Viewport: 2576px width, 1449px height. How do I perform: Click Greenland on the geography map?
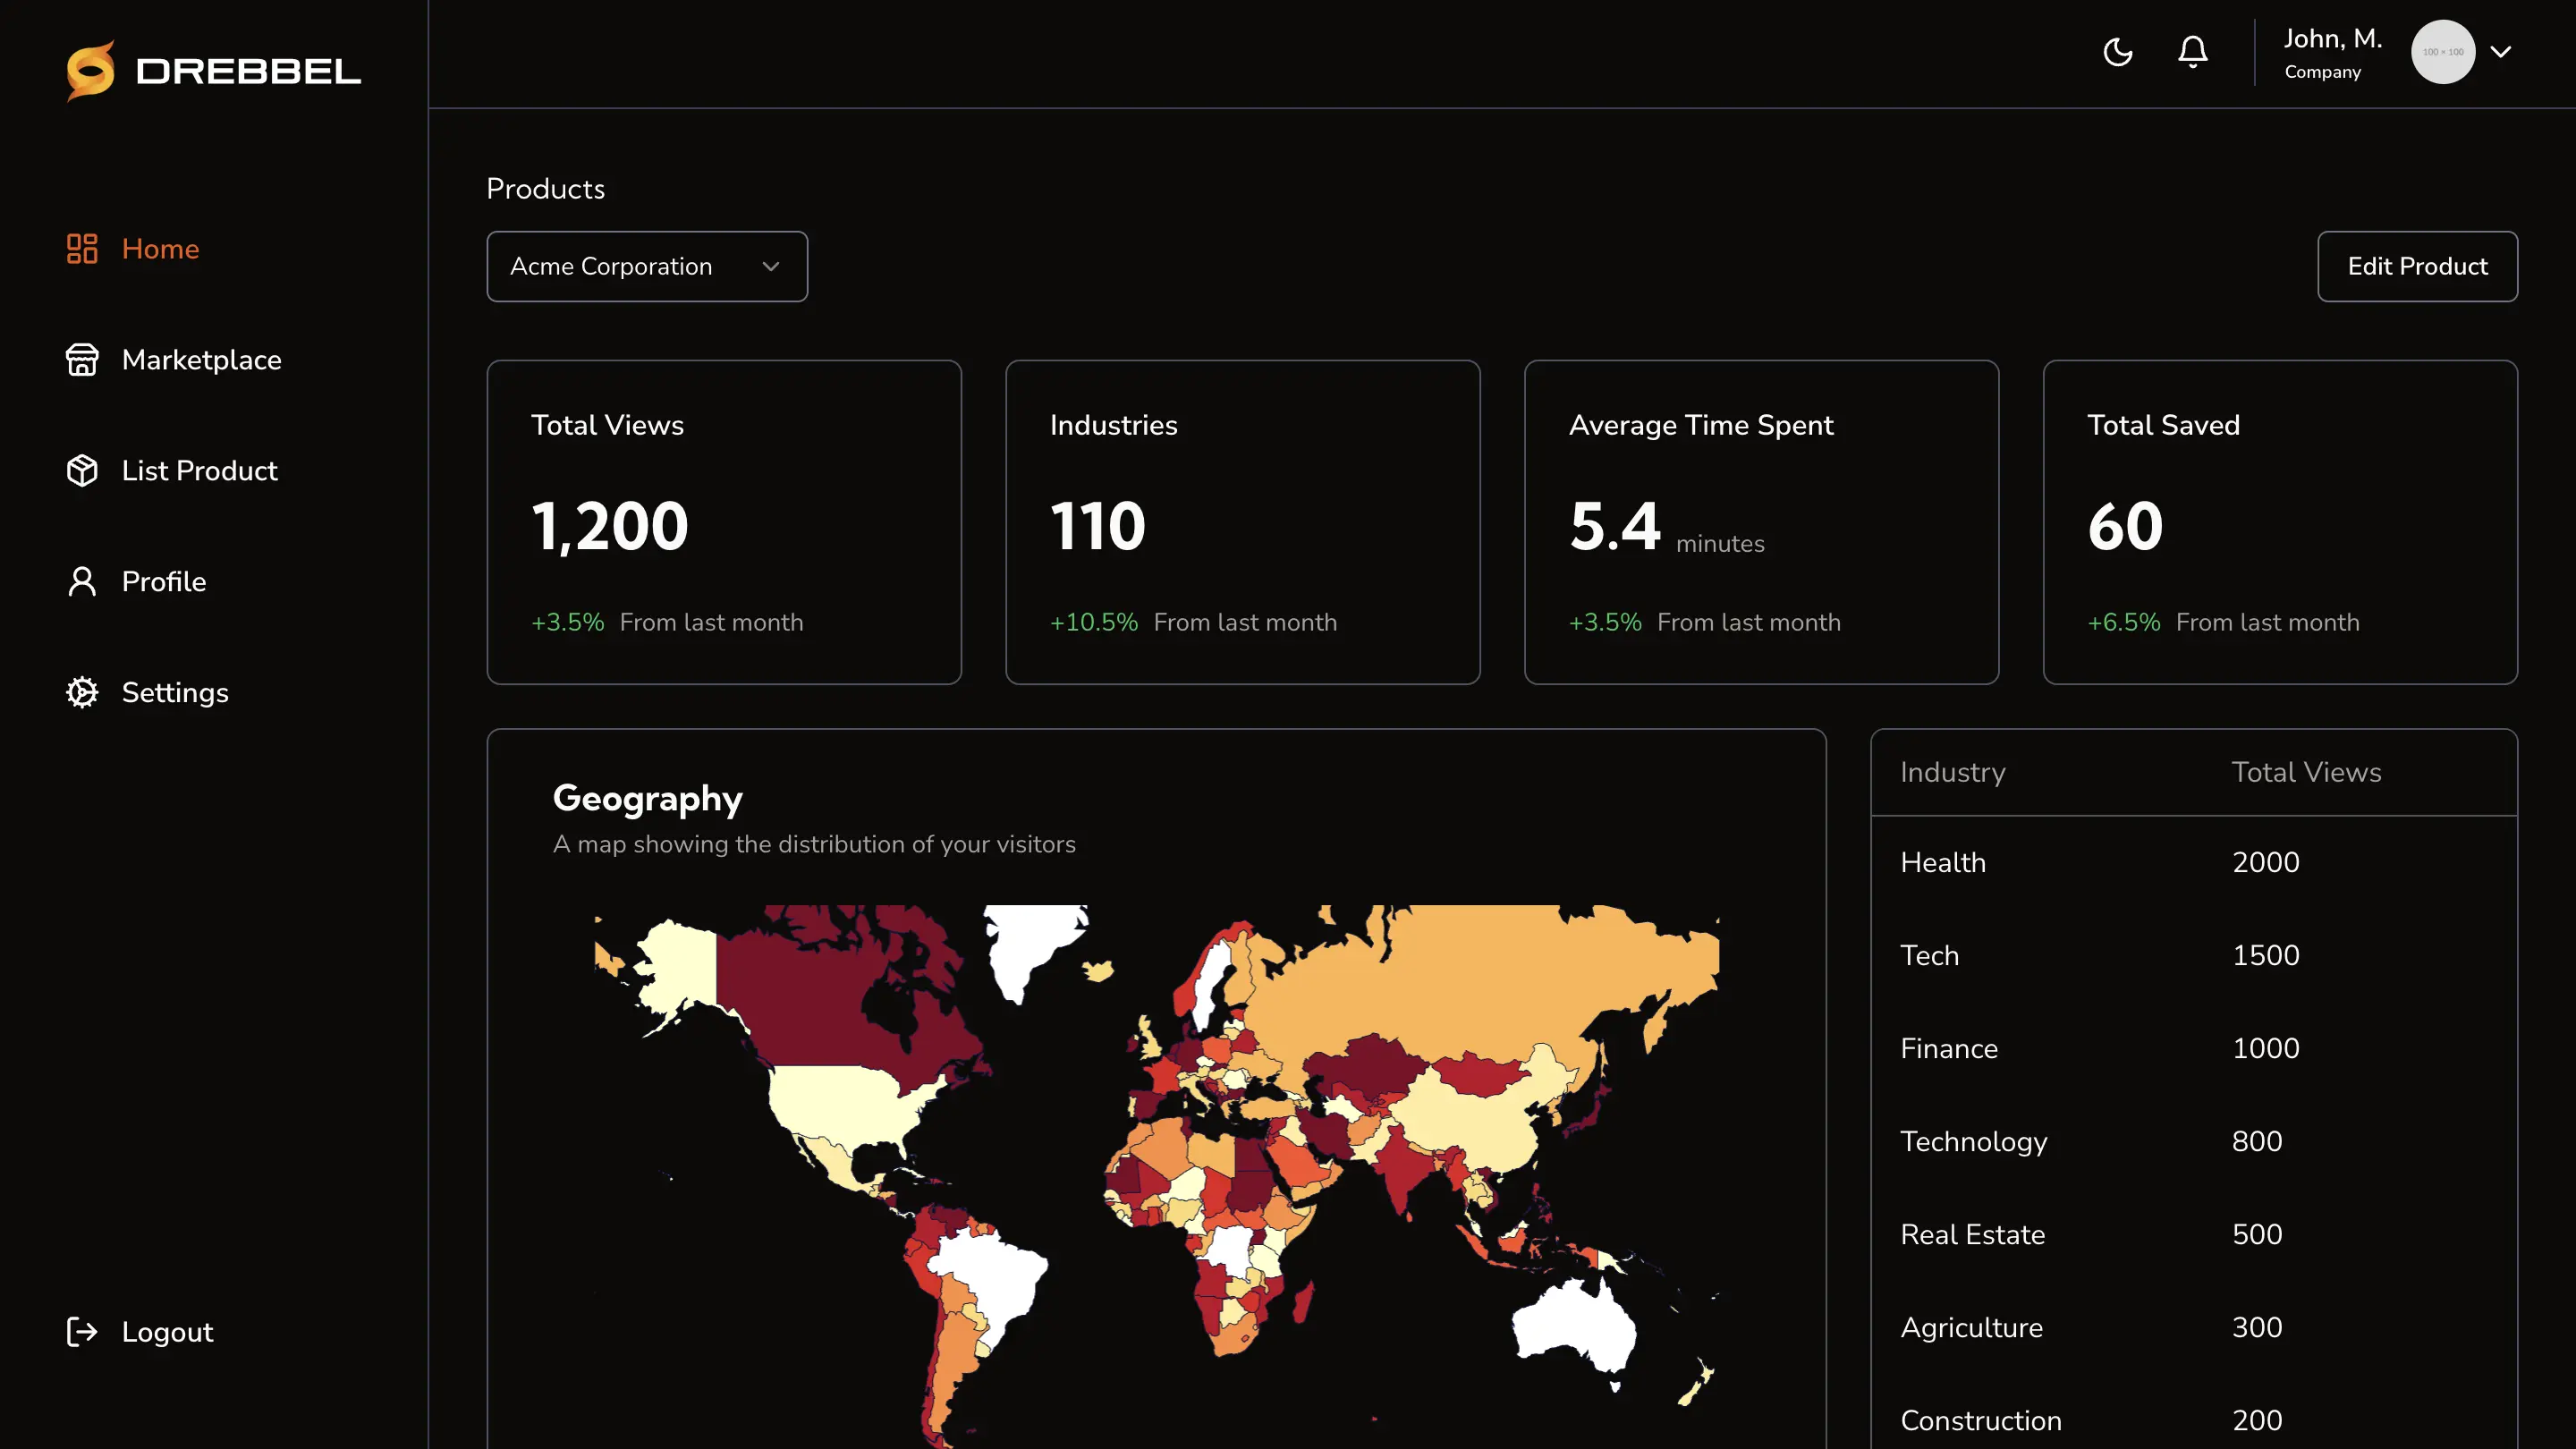(1030, 945)
